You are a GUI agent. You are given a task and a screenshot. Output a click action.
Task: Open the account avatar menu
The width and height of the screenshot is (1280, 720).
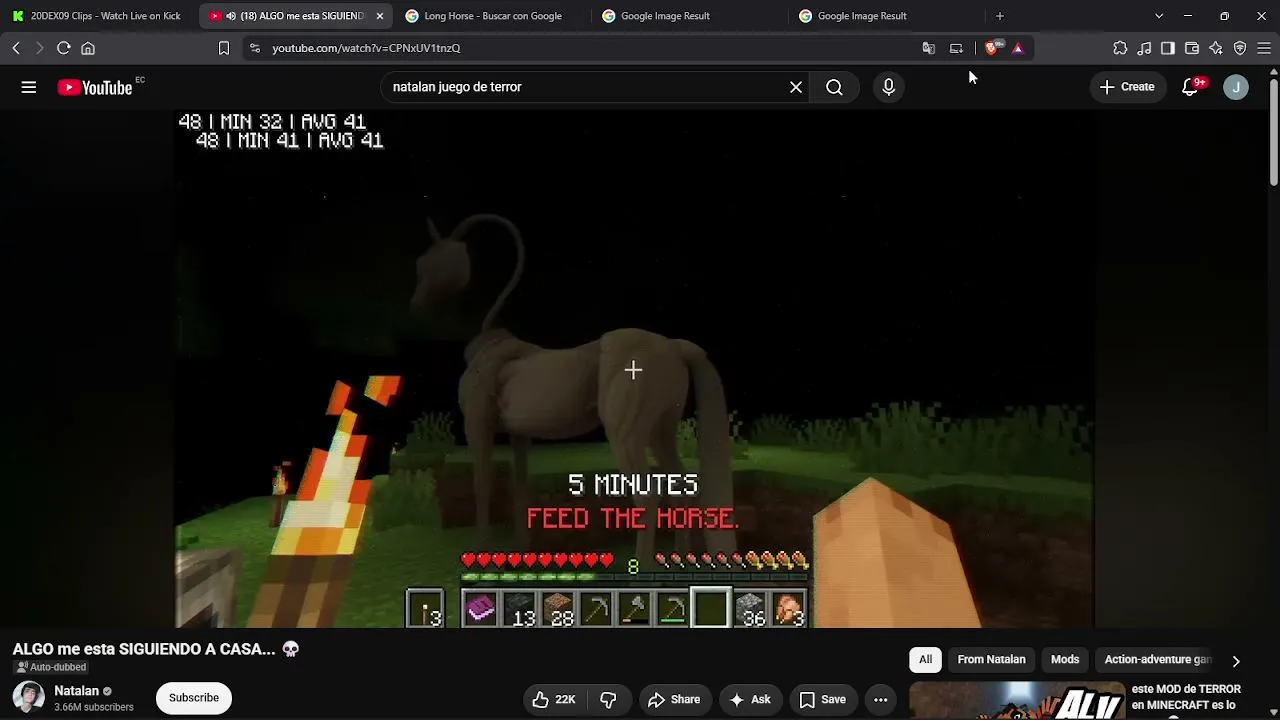point(1236,87)
